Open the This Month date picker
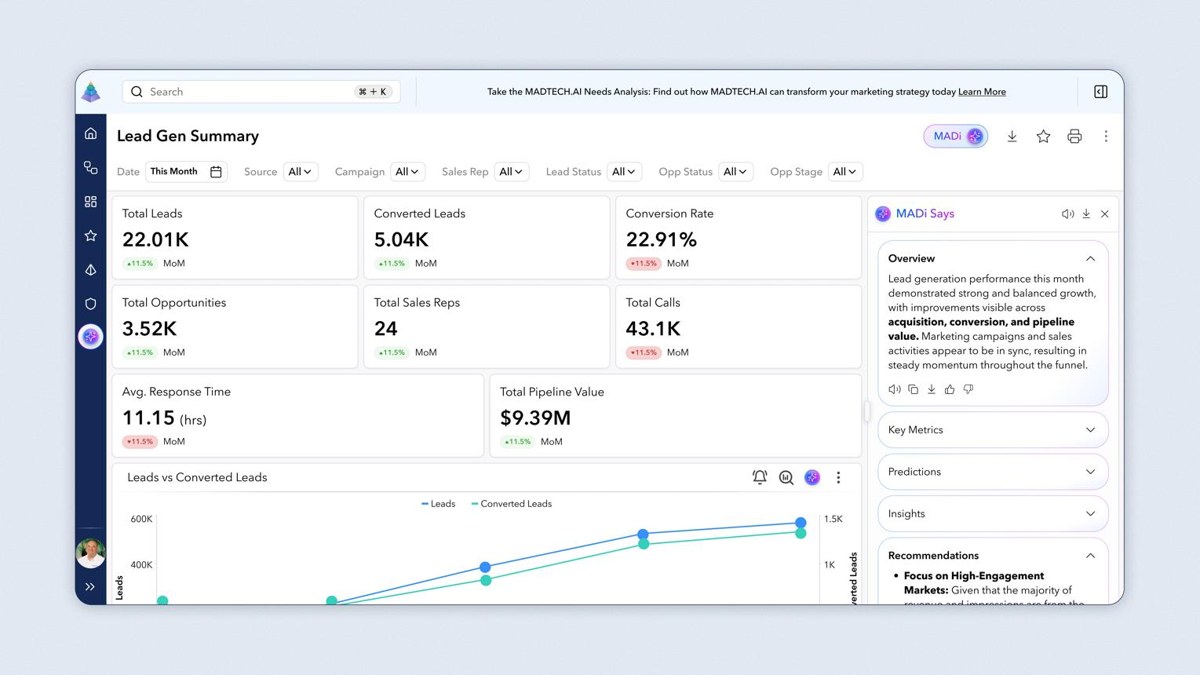 187,172
